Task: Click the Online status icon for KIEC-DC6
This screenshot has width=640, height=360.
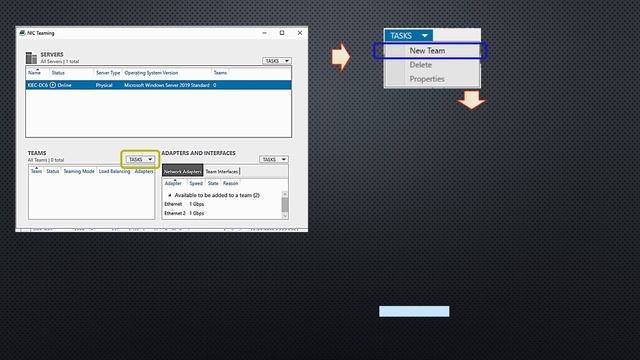Action: (53, 85)
